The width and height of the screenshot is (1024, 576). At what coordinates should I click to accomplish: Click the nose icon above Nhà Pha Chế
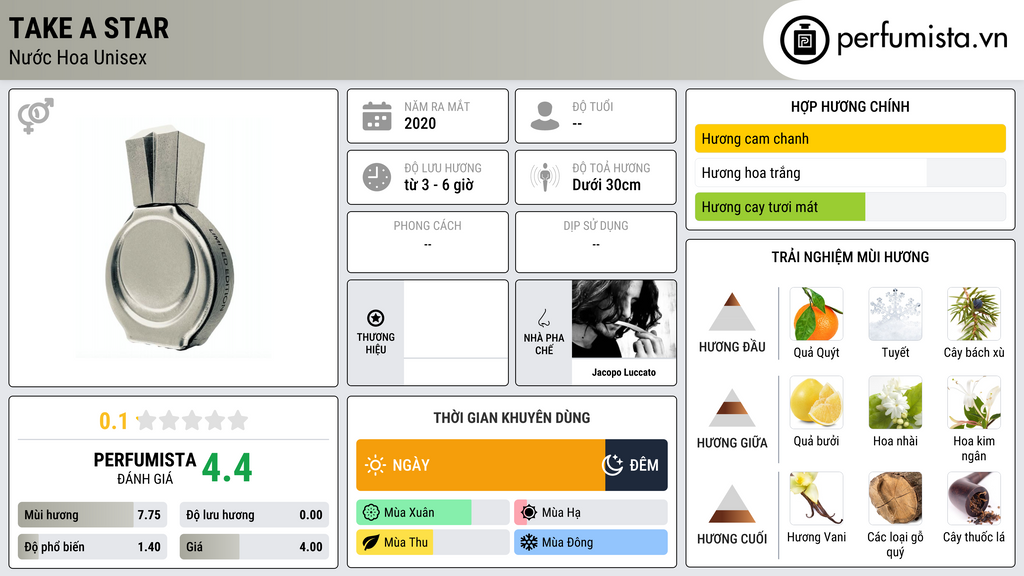tap(543, 318)
